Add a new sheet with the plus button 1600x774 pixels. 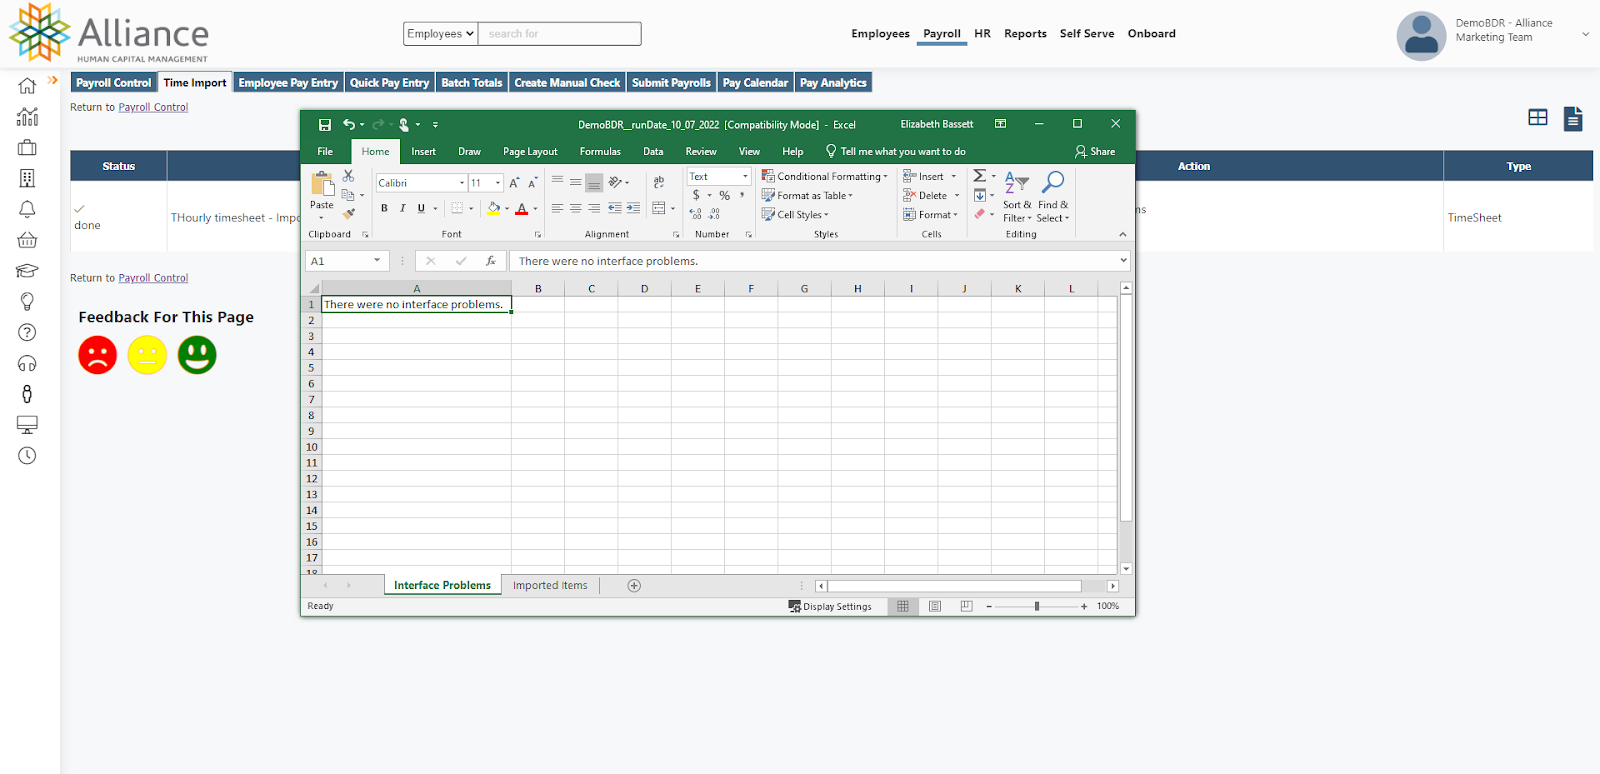[634, 585]
